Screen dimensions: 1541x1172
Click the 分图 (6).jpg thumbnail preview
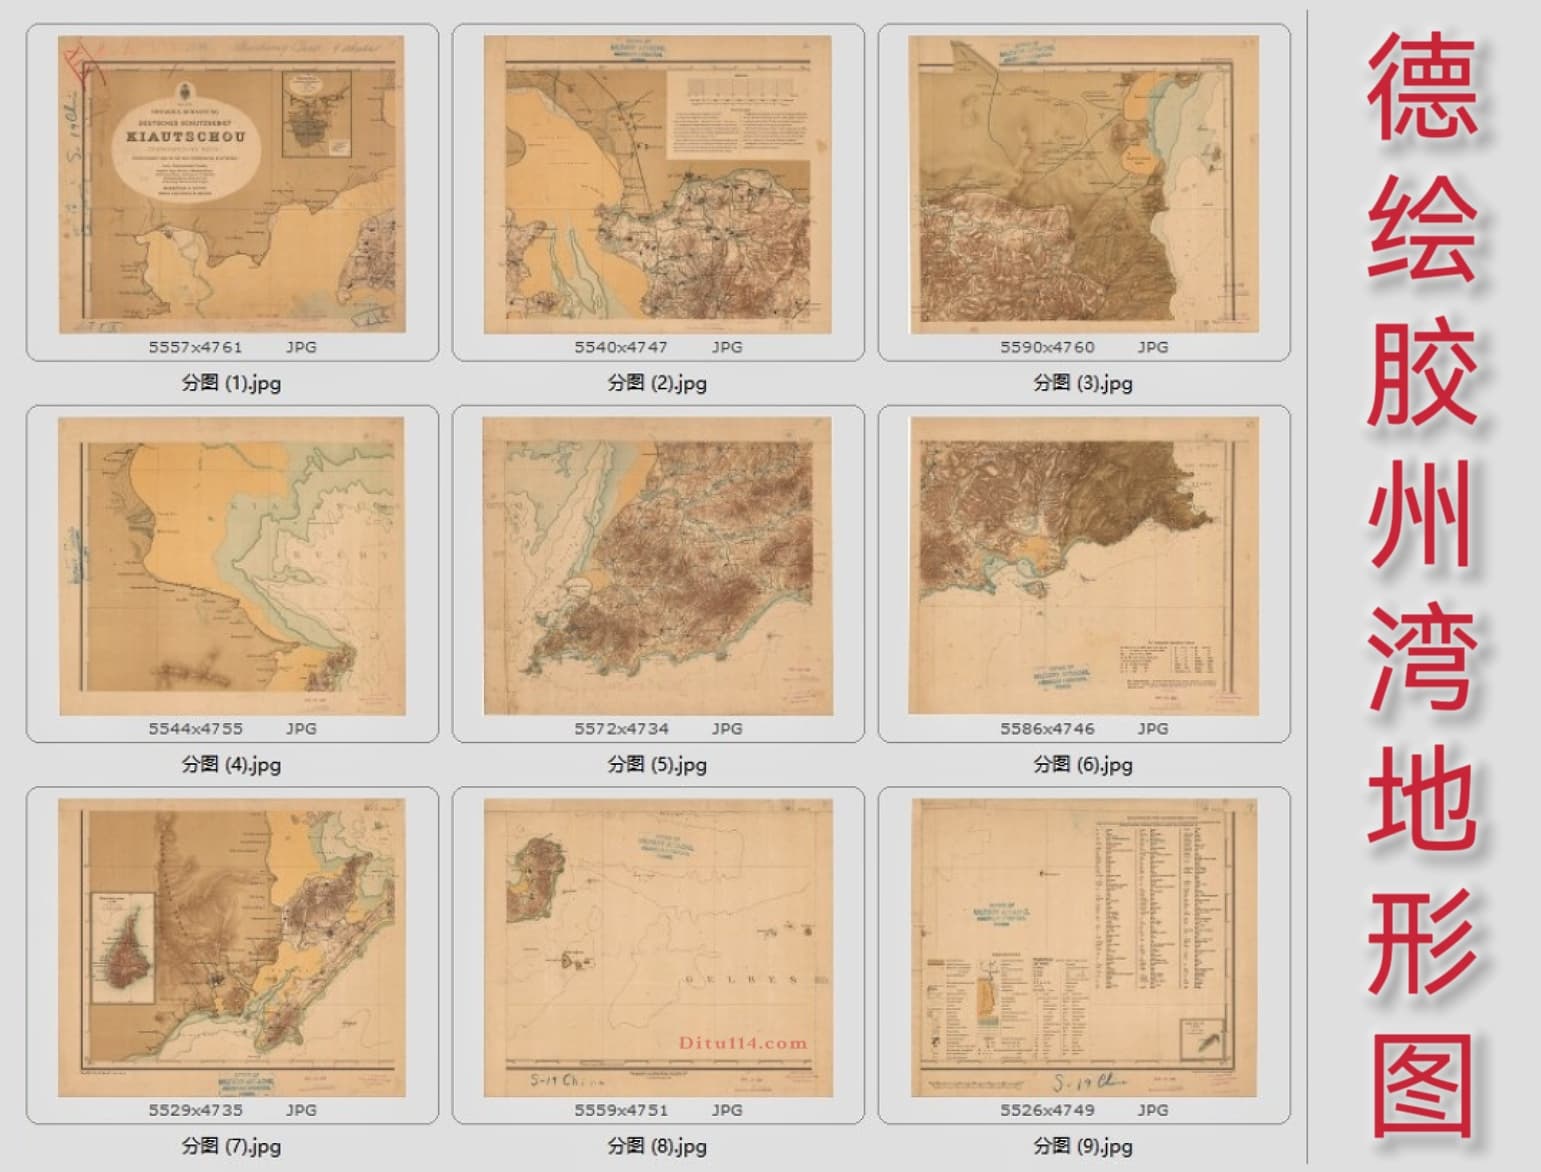[x=1083, y=566]
